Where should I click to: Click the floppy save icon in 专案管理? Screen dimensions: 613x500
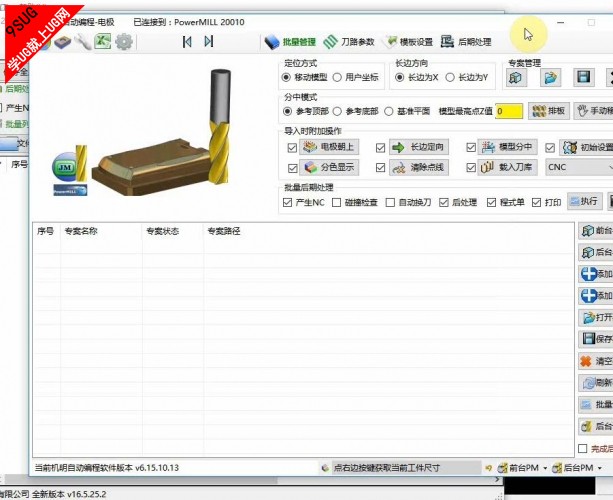[x=584, y=77]
